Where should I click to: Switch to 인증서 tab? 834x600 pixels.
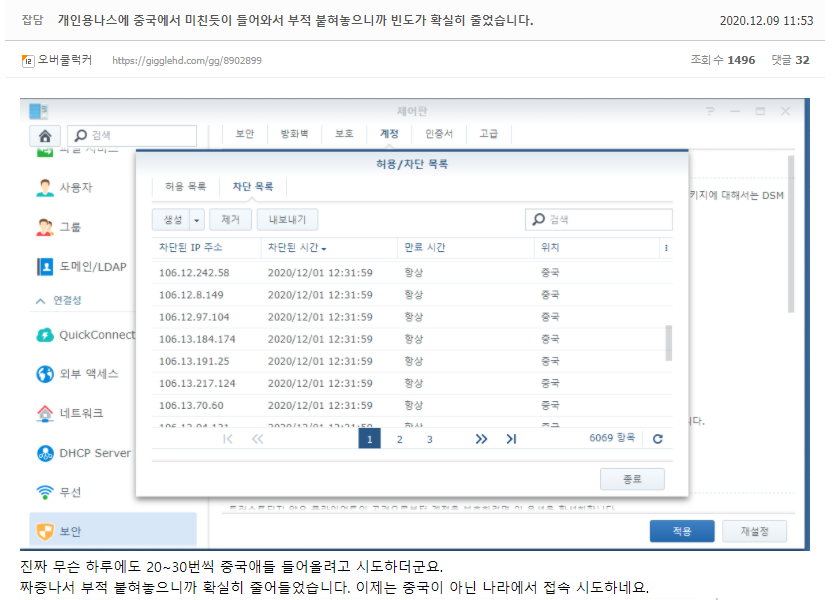point(439,134)
